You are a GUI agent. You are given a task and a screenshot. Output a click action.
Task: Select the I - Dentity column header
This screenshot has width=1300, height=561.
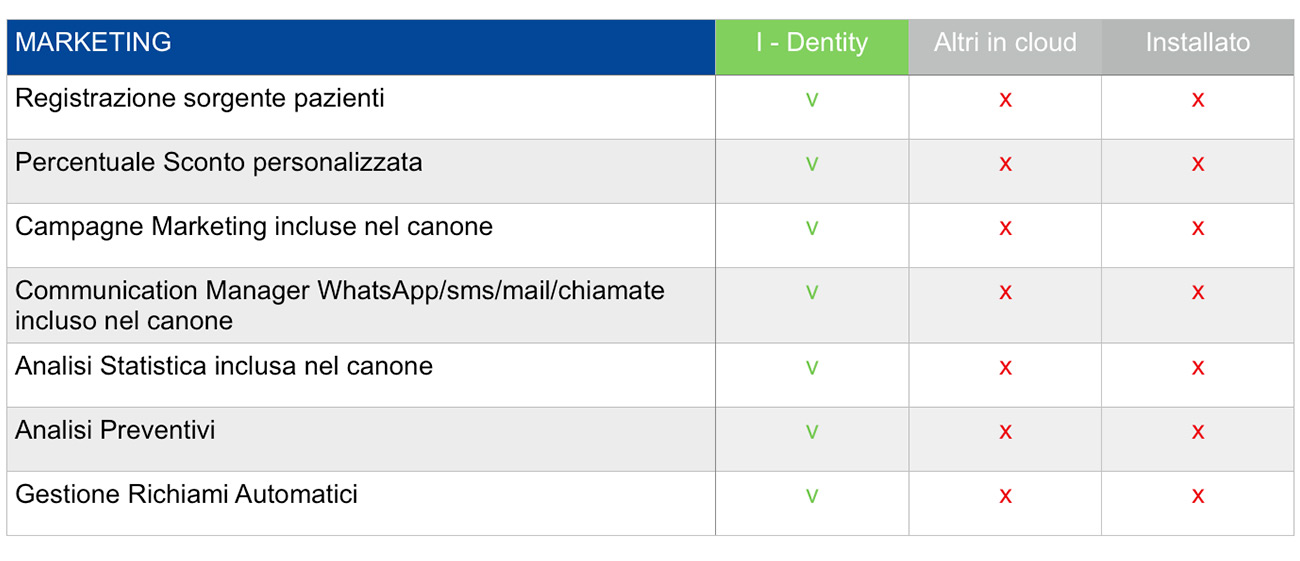(812, 43)
